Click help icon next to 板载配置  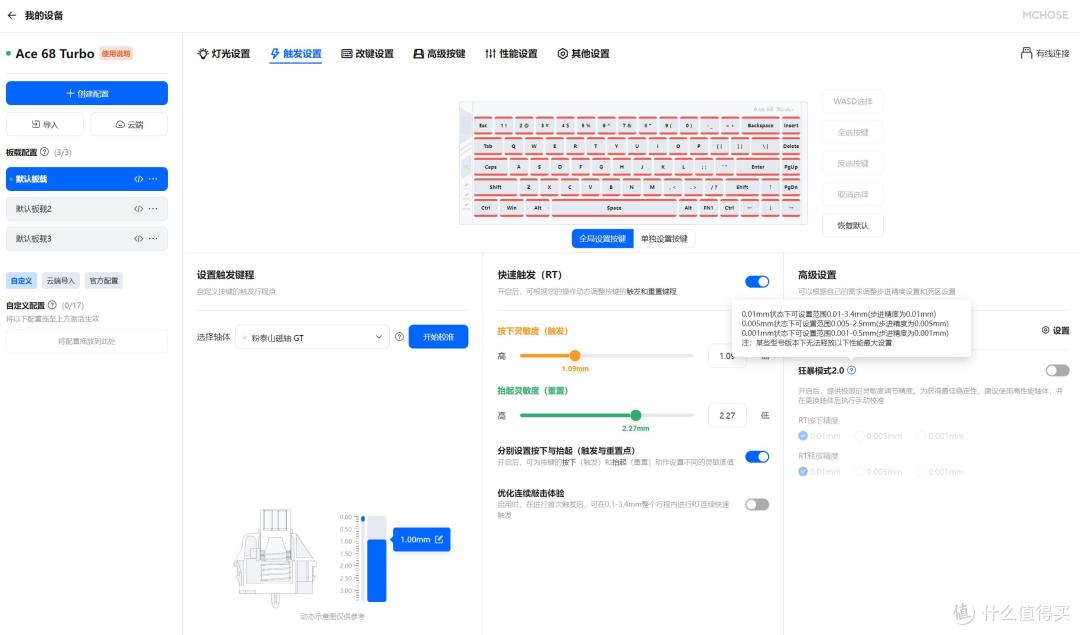click(45, 152)
